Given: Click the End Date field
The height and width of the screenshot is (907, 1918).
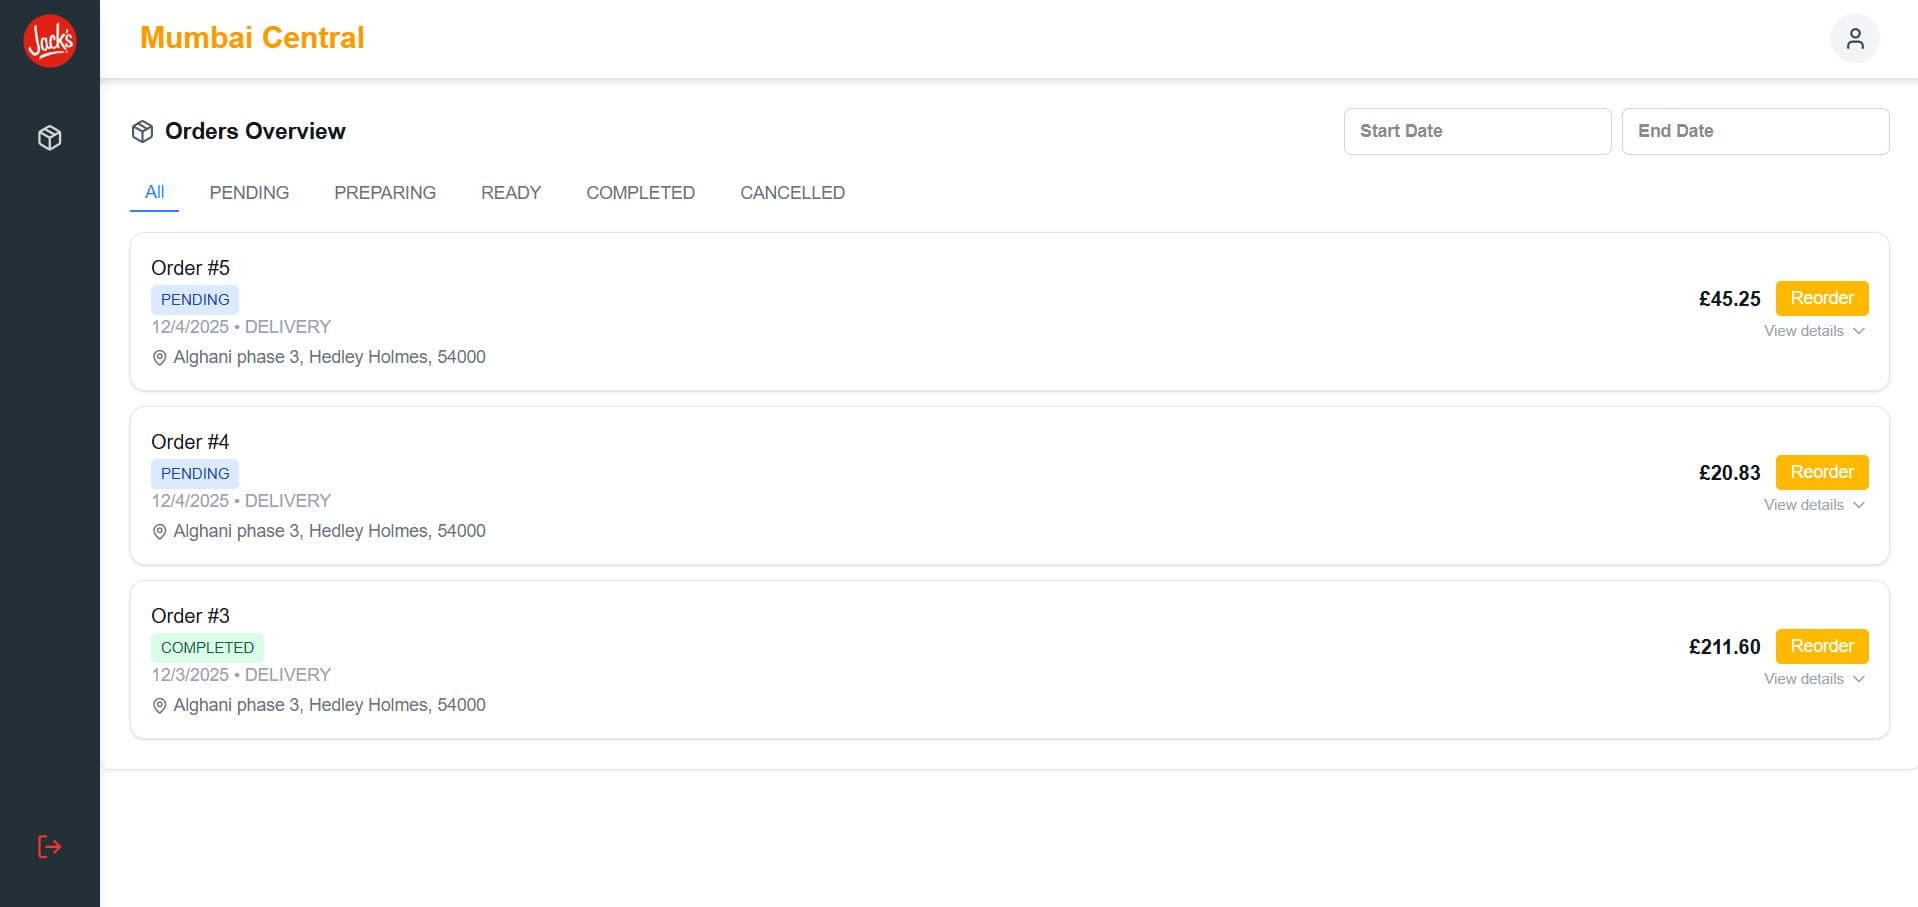Looking at the screenshot, I should 1755,131.
